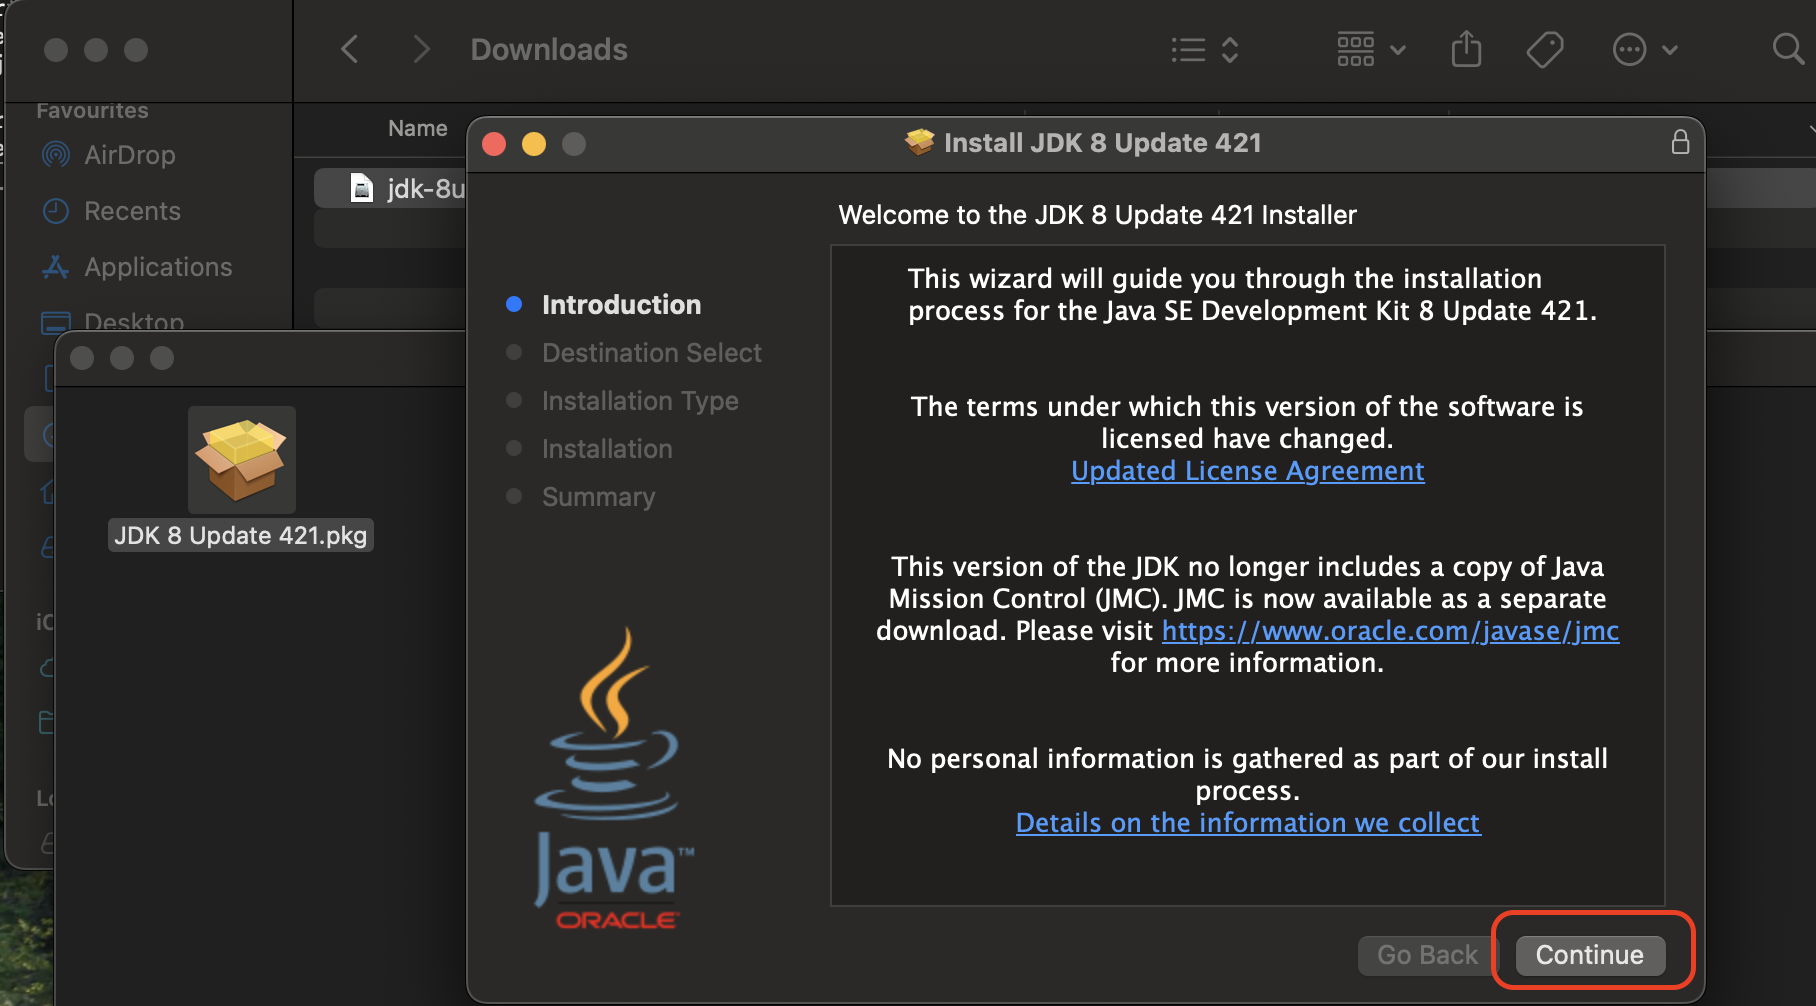The width and height of the screenshot is (1816, 1006).
Task: Open Applications in the Finder sidebar
Action: (157, 267)
